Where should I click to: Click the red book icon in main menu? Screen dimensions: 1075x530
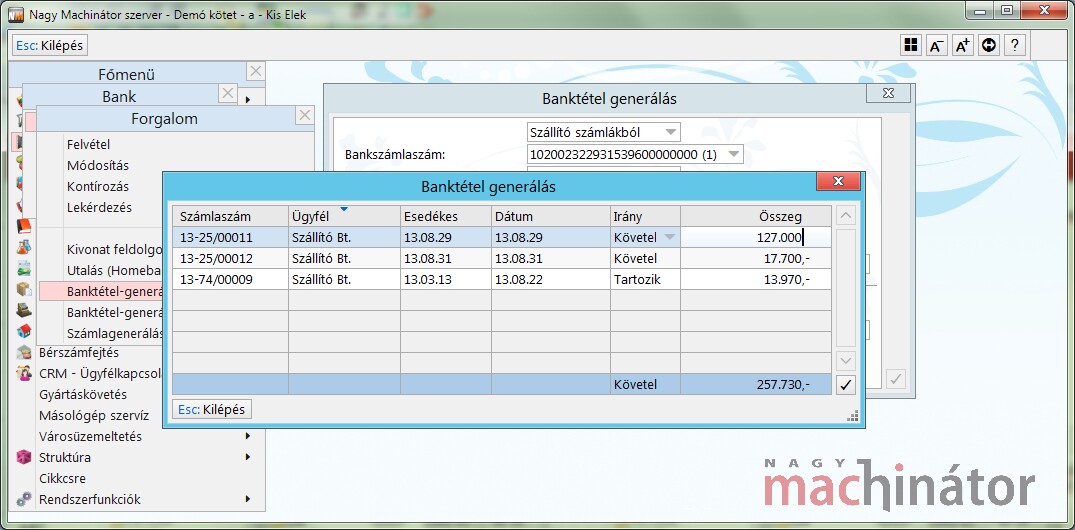pos(23,226)
